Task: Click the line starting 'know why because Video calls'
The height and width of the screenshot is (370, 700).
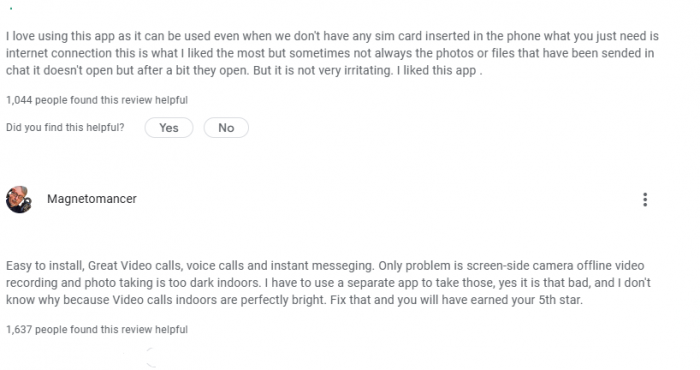Action: click(294, 299)
